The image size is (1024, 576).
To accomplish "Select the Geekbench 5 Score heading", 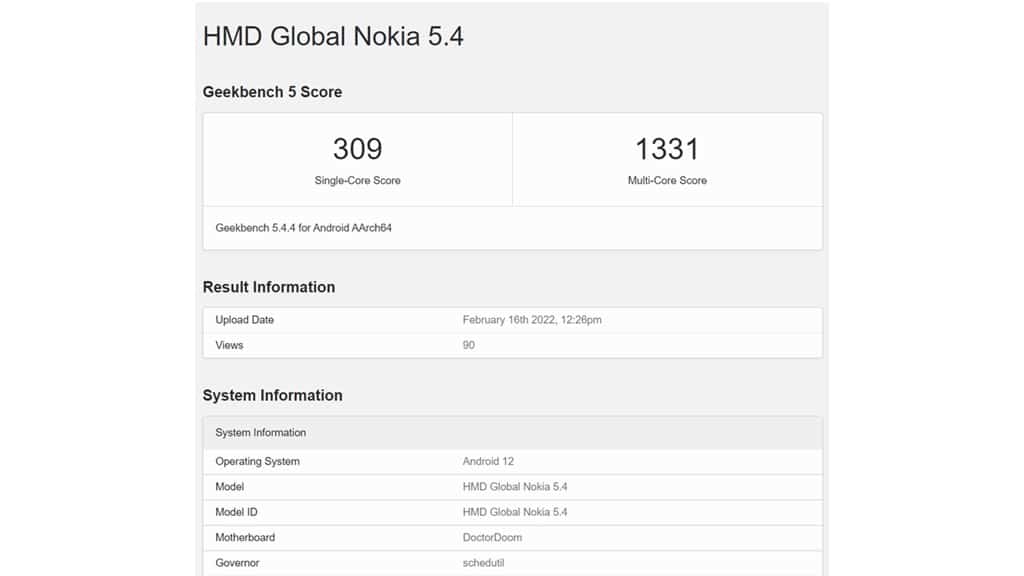I will click(272, 92).
